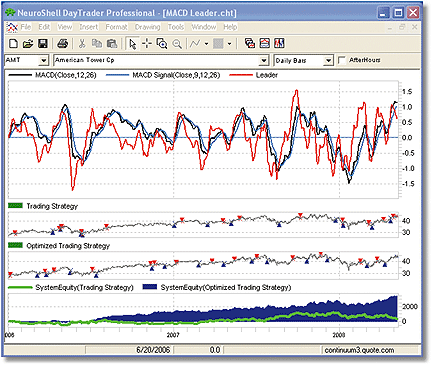Open the View menu

(65, 27)
